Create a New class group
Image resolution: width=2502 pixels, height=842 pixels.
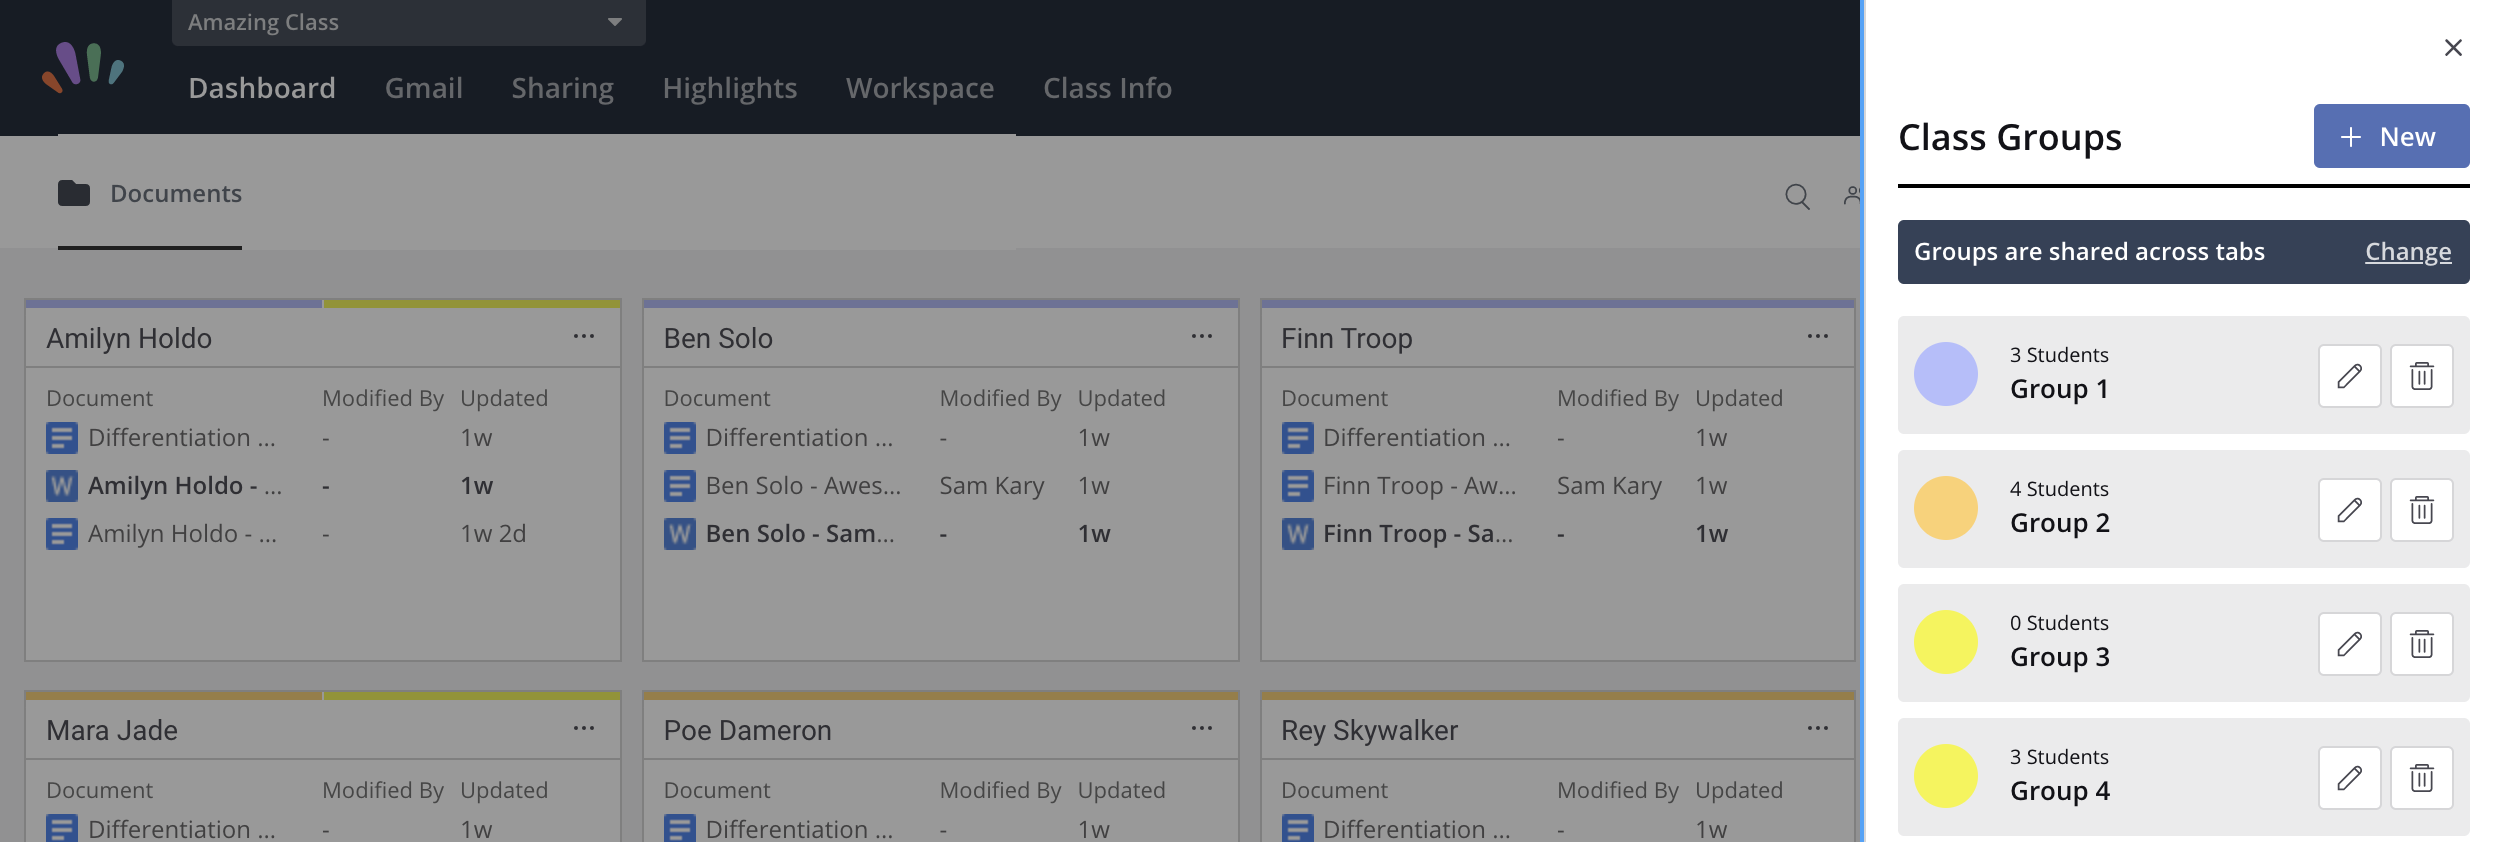pos(2391,136)
